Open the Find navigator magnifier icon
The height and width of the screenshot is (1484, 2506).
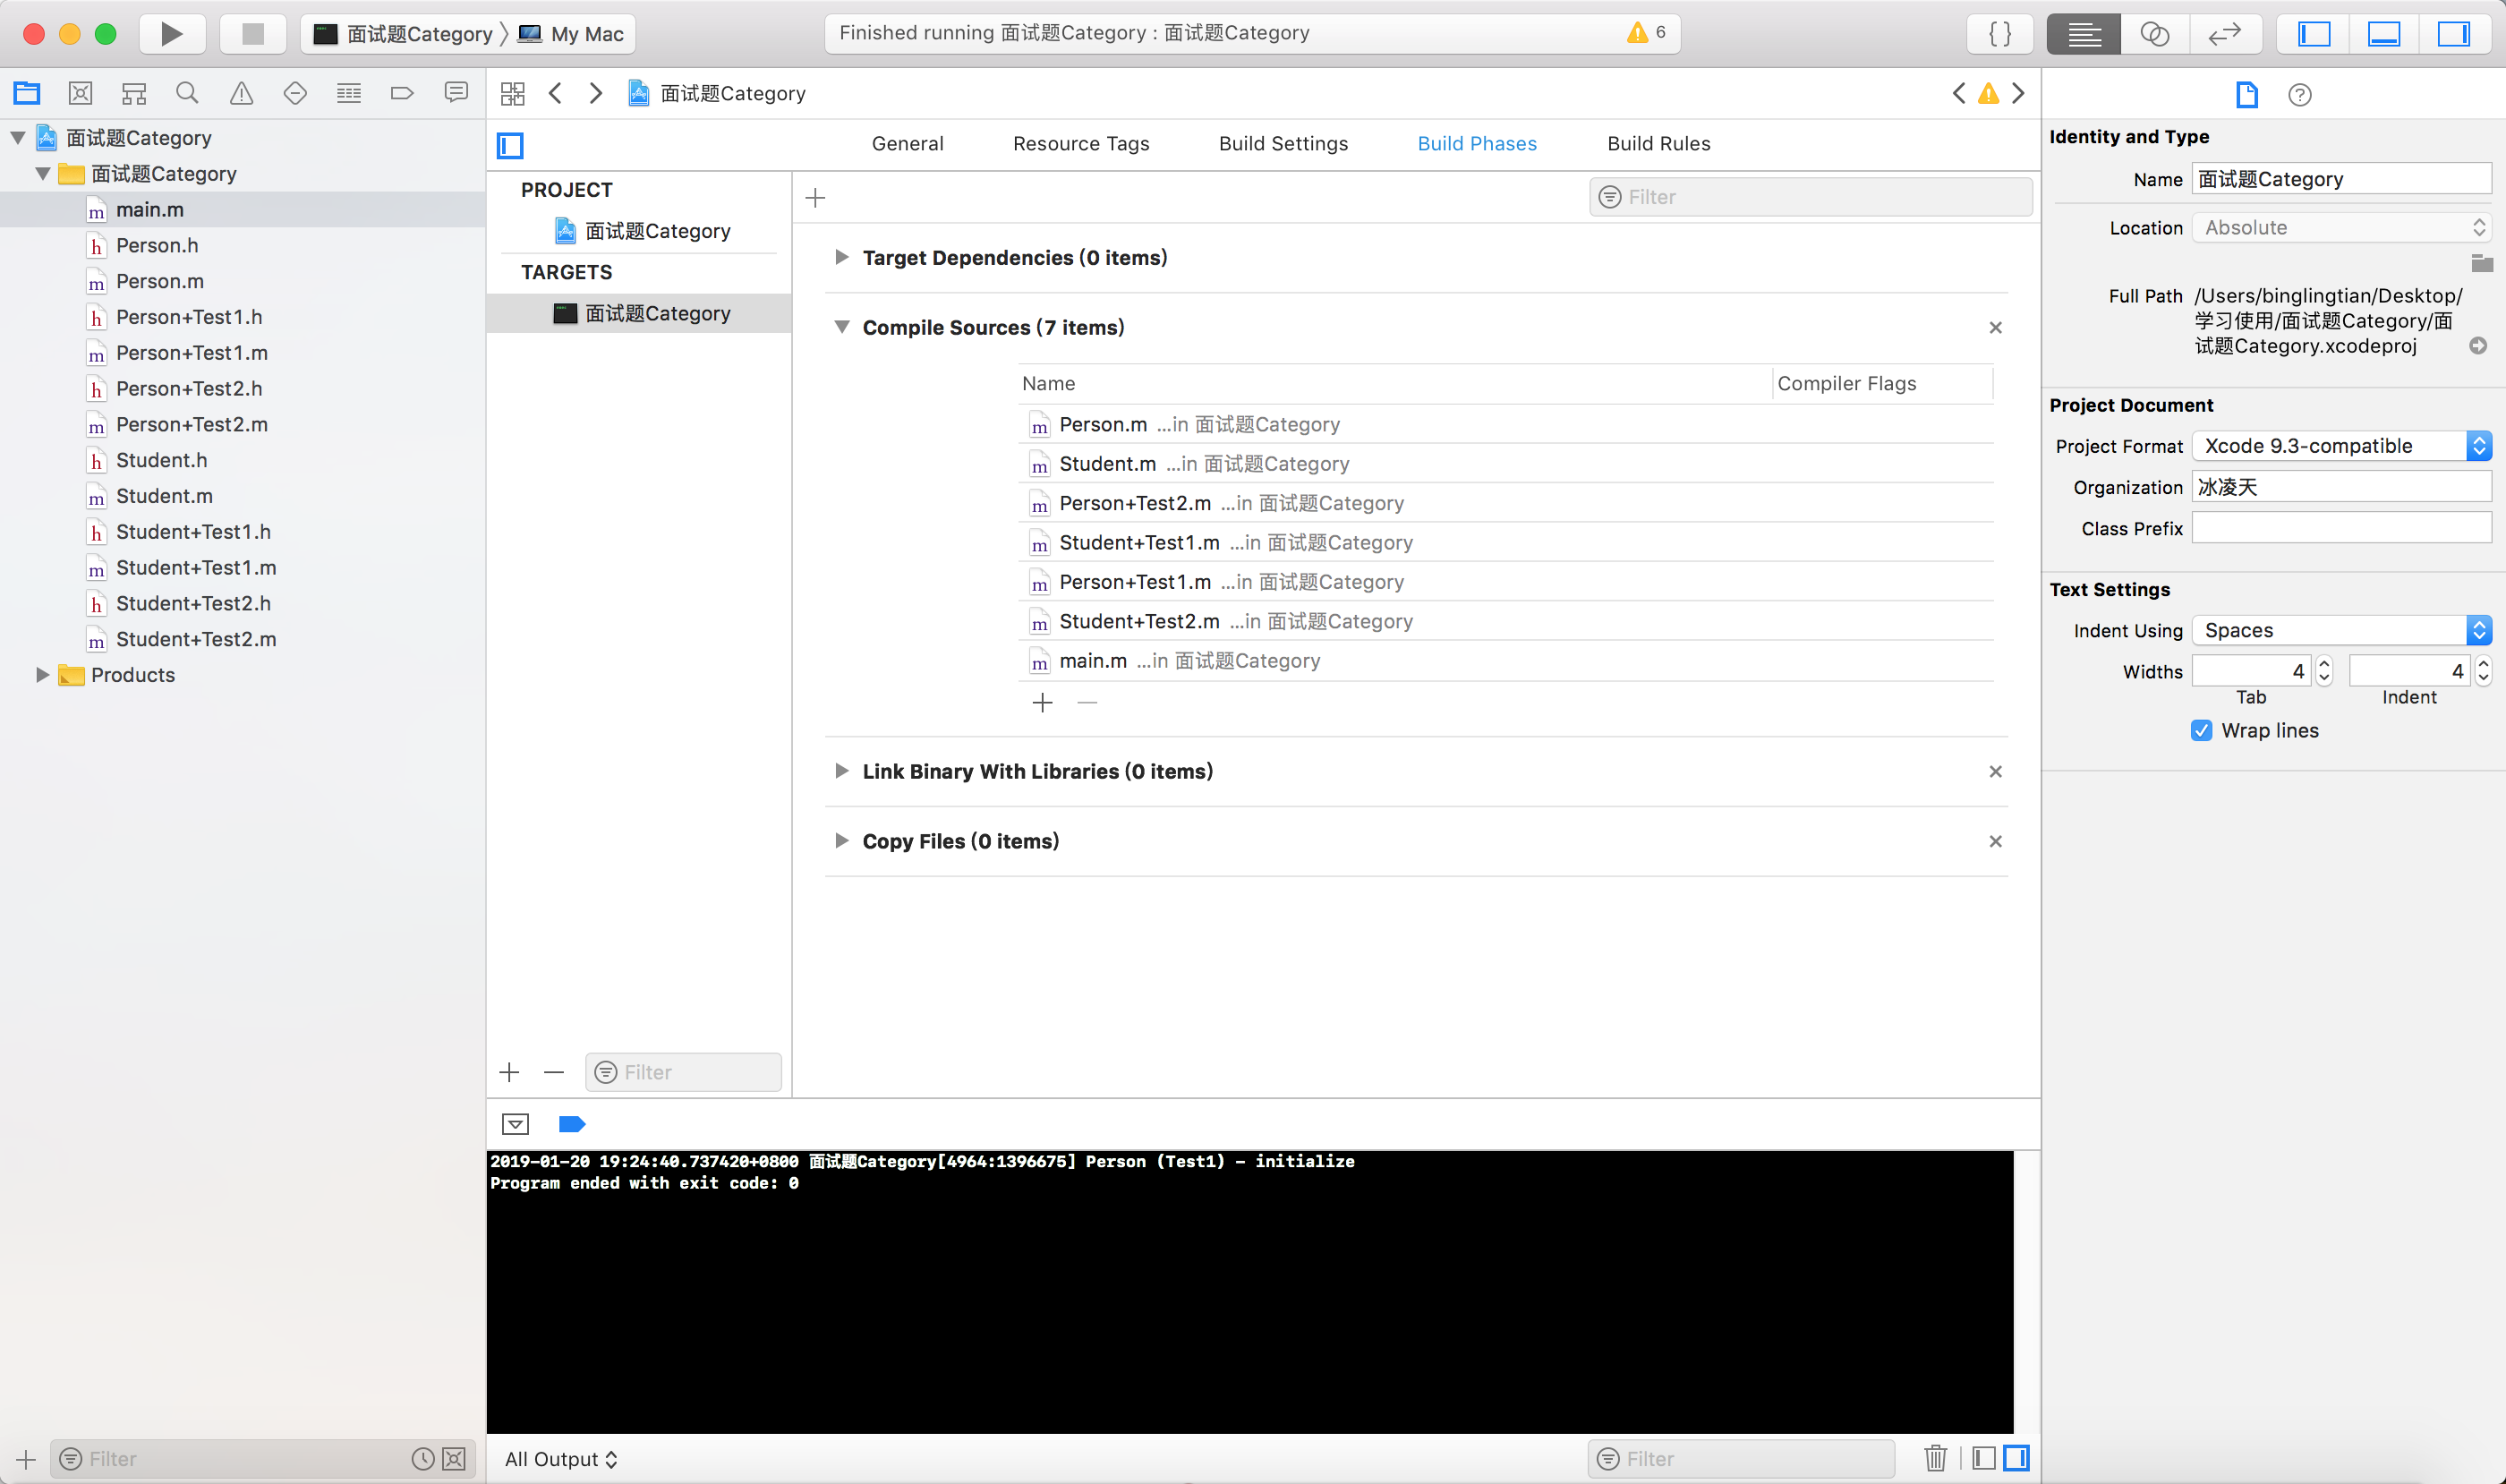[x=187, y=93]
